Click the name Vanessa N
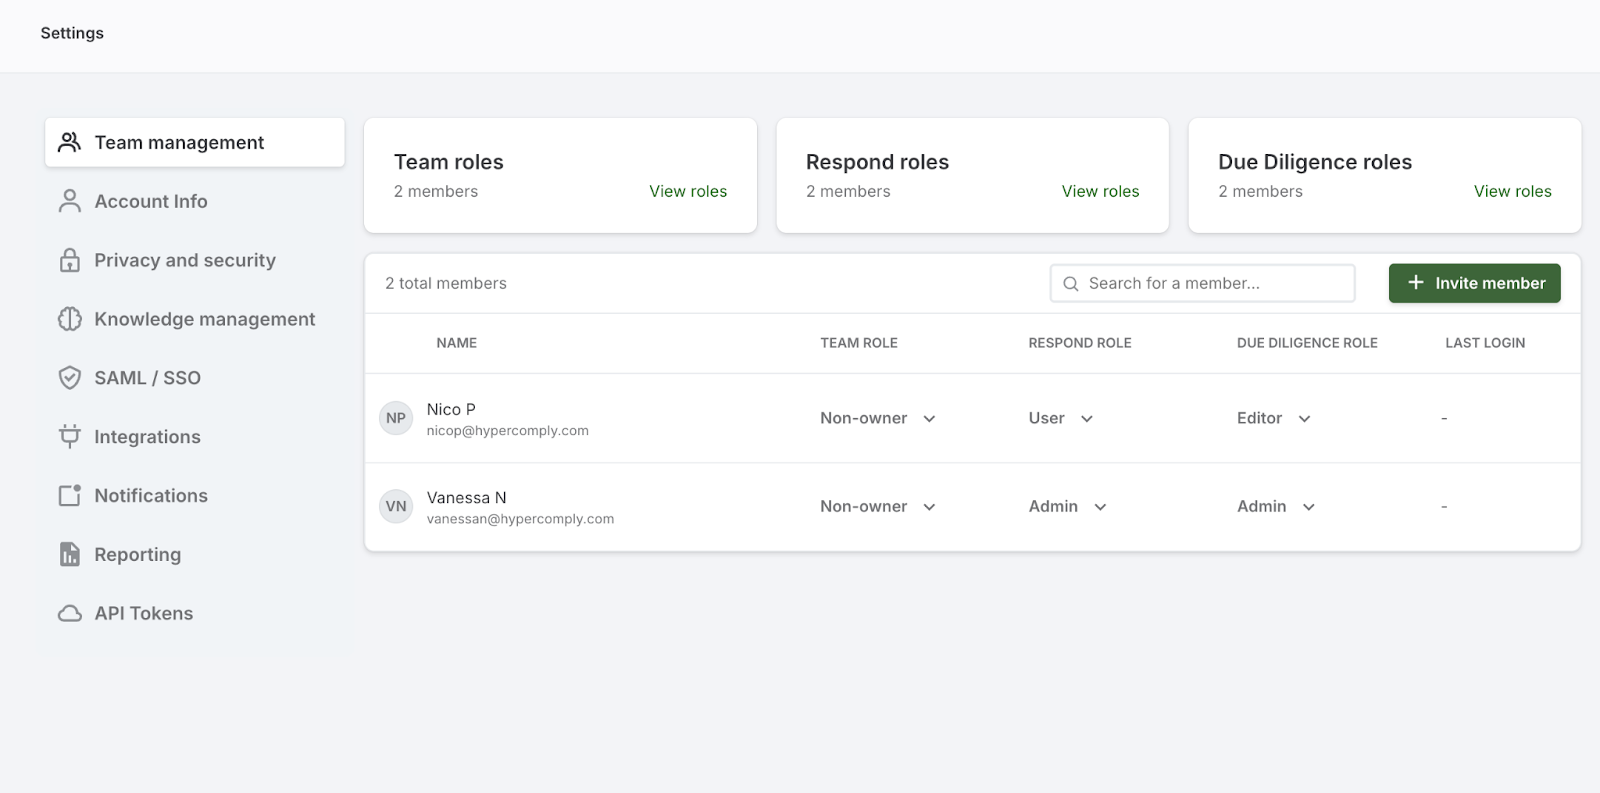Screen dimensions: 1600x793 (466, 497)
